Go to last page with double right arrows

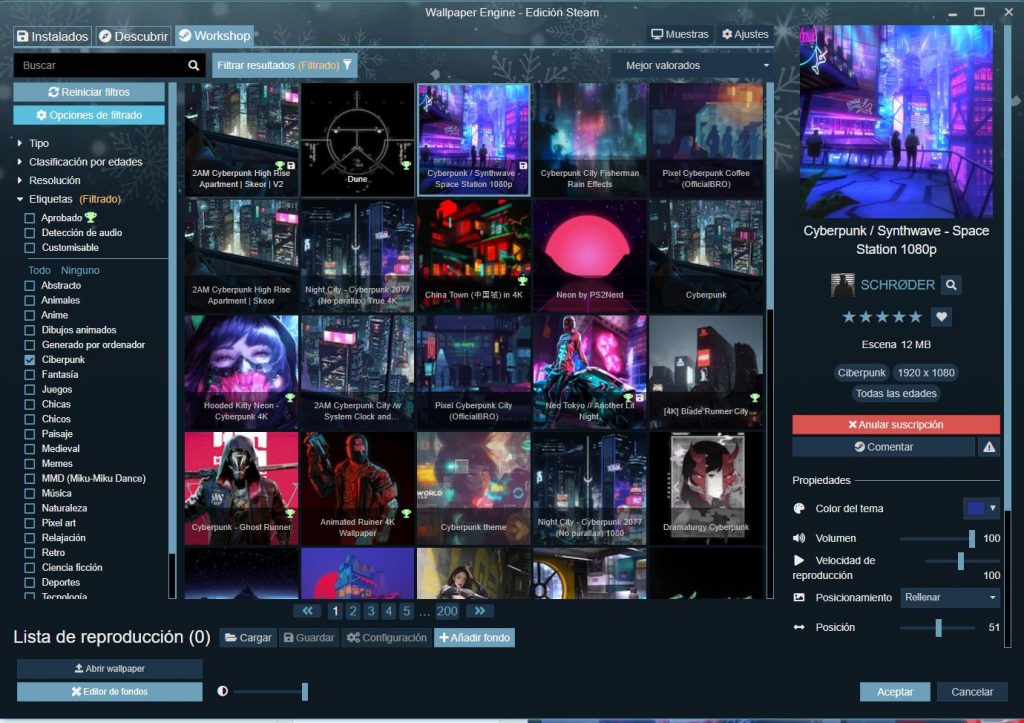point(479,611)
